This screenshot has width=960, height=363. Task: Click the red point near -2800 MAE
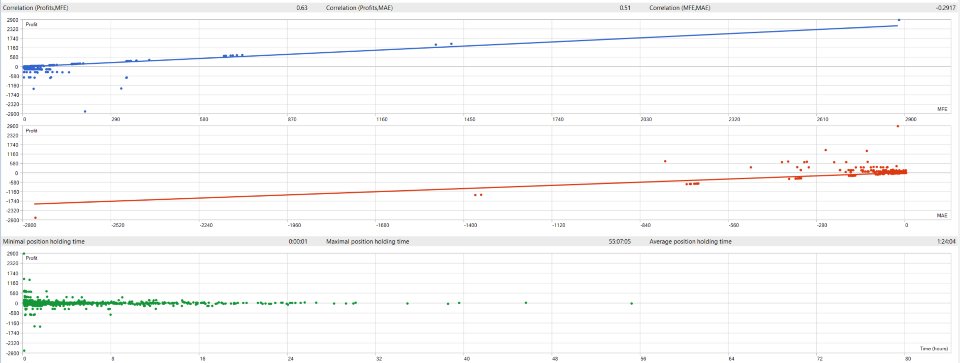(35, 217)
